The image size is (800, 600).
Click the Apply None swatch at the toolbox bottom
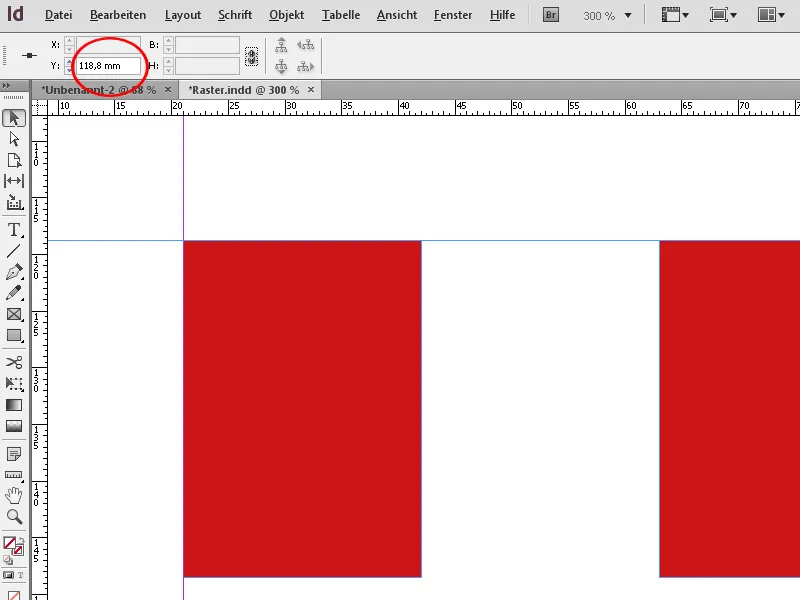click(x=14, y=595)
